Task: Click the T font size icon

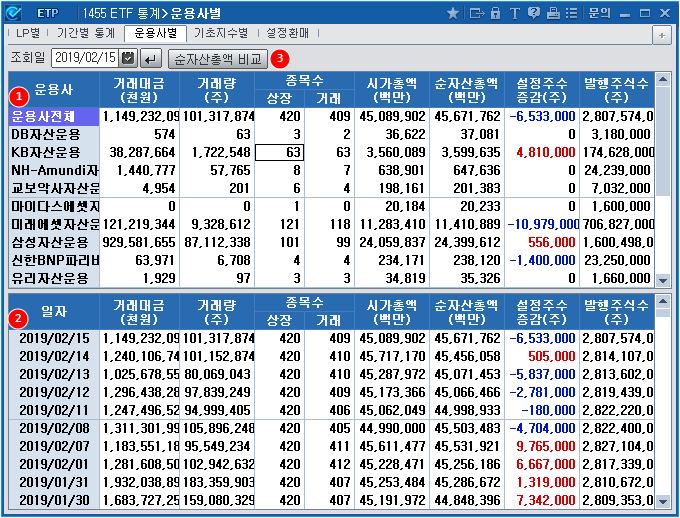Action: tap(513, 13)
